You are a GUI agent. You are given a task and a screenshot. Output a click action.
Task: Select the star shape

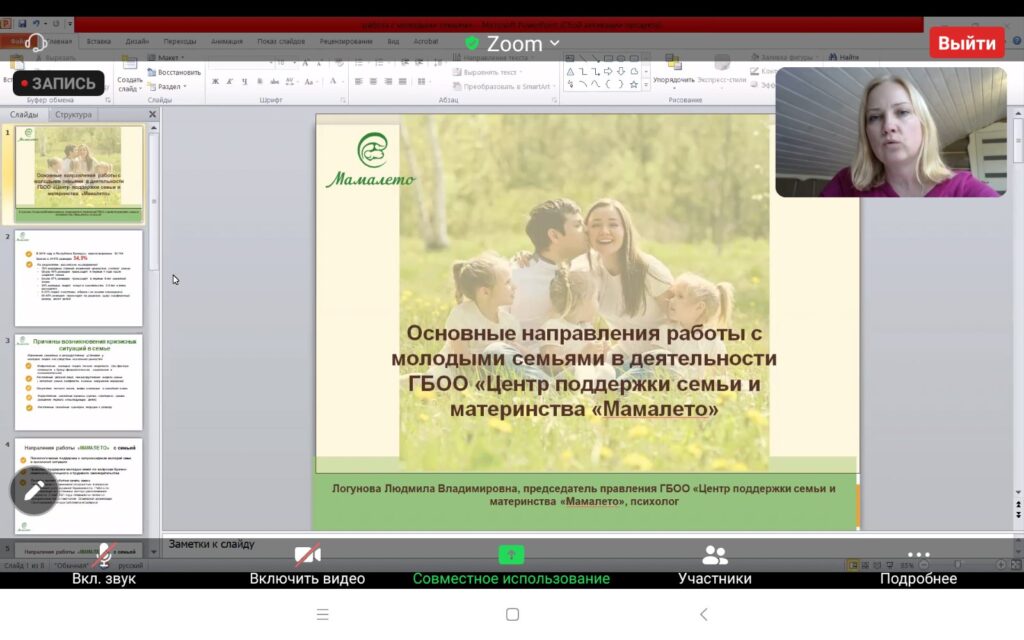[633, 84]
